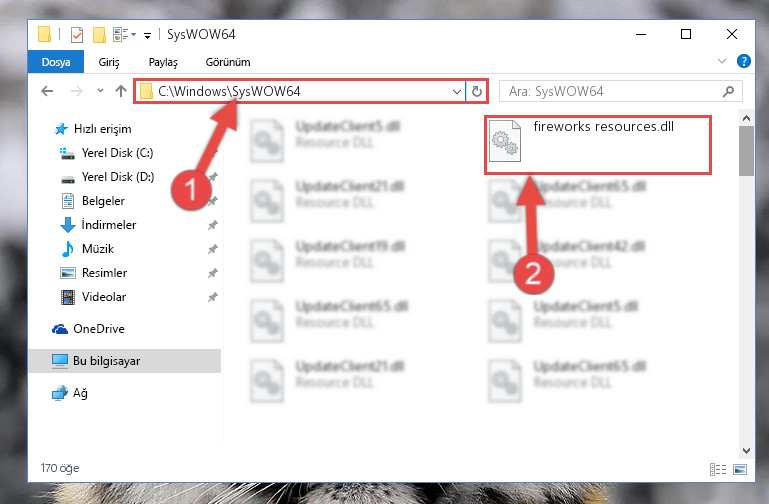769x504 pixels.
Task: Click the search magnifier icon
Action: [728, 91]
